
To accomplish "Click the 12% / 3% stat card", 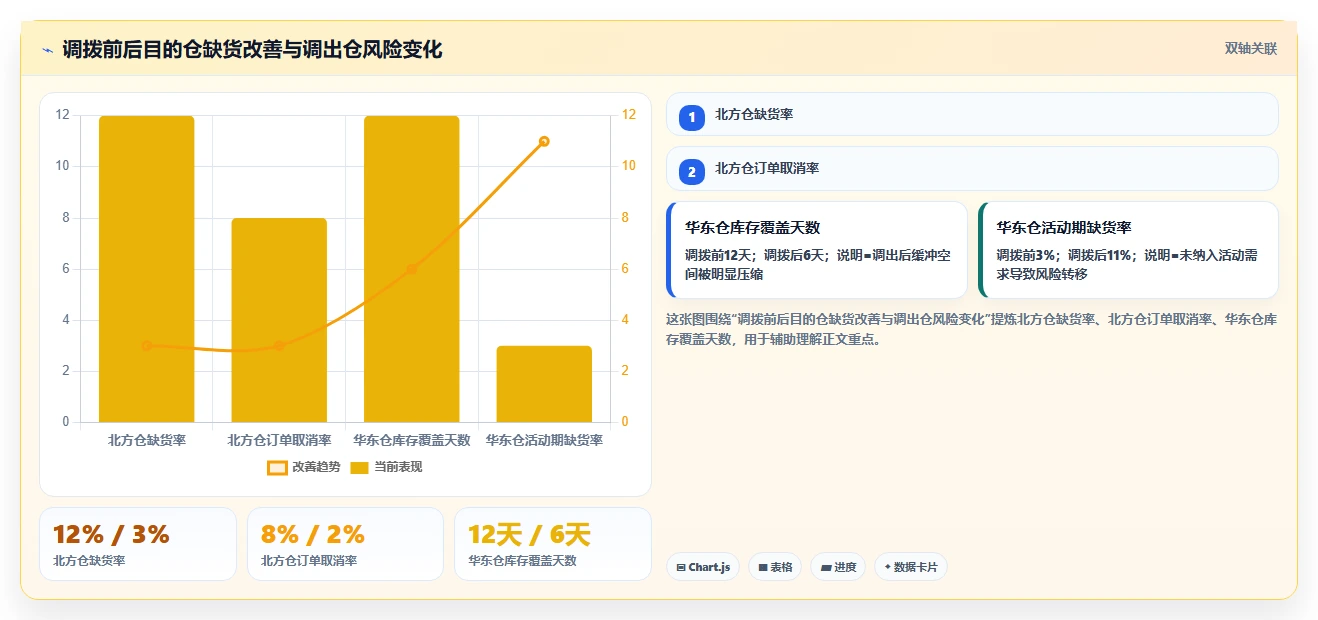I will pyautogui.click(x=138, y=544).
